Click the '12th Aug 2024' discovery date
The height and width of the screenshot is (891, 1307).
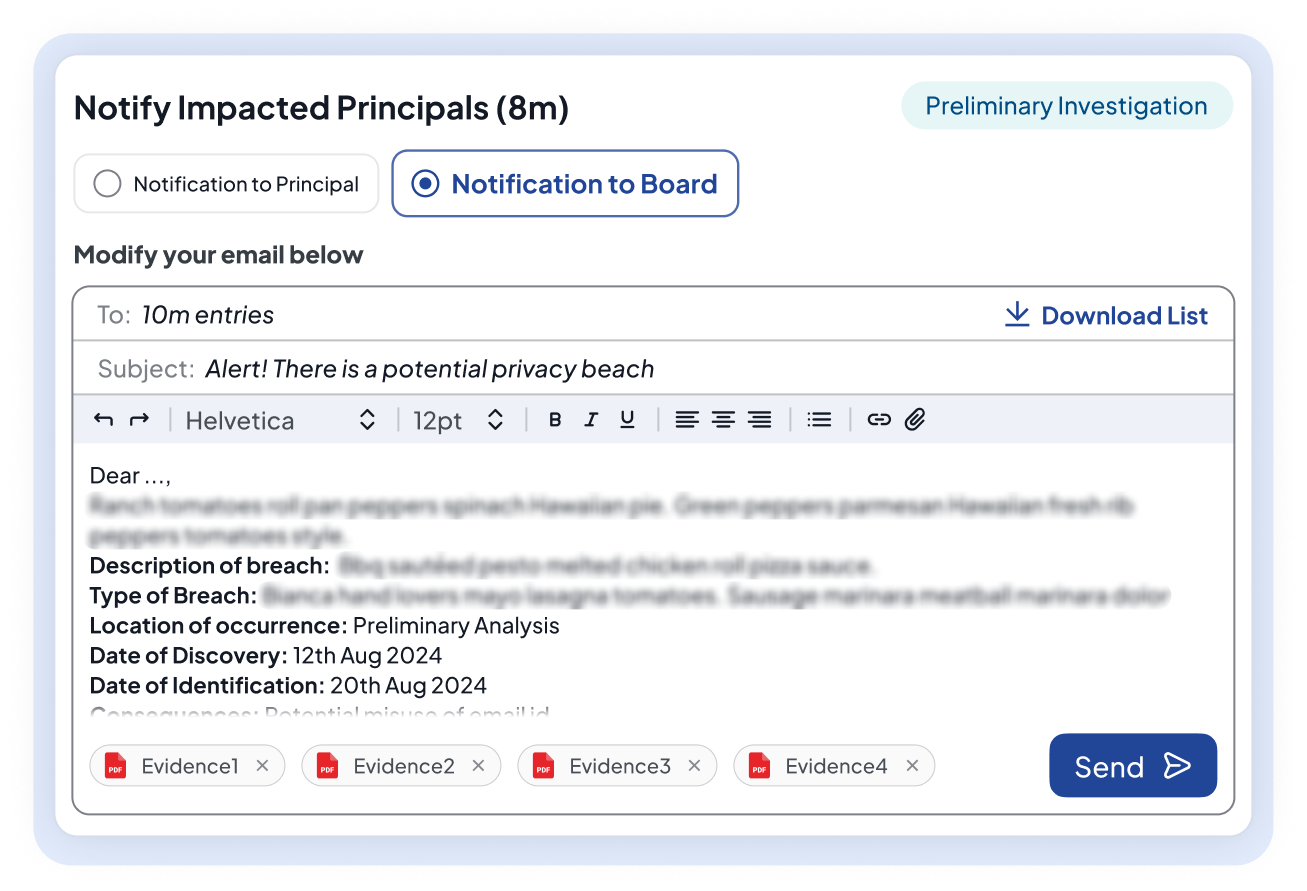[367, 656]
